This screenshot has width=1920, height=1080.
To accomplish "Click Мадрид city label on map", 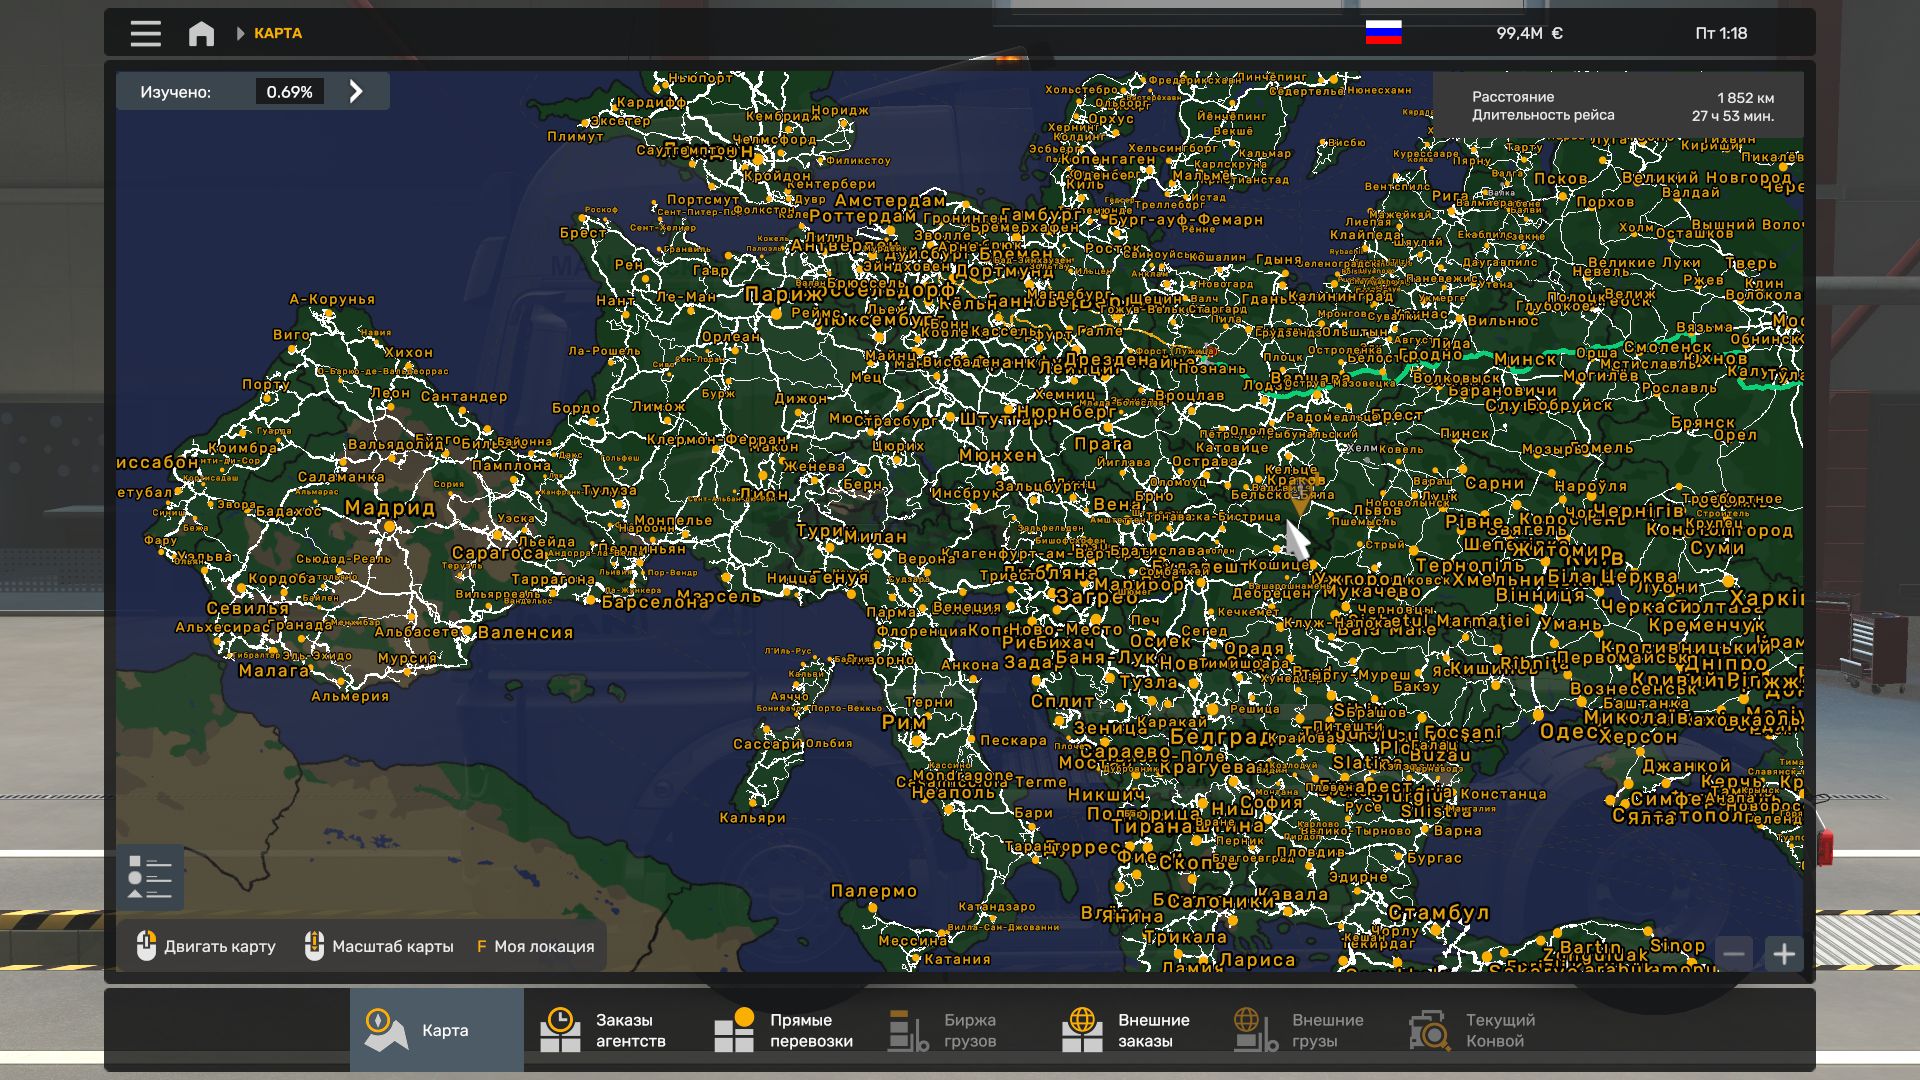I will pos(390,508).
